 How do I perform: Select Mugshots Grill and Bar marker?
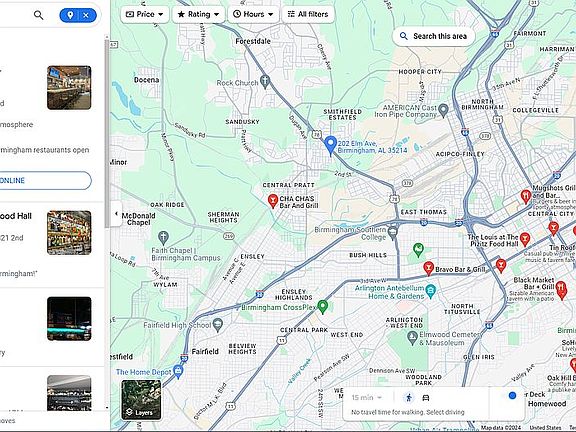[x=526, y=197]
